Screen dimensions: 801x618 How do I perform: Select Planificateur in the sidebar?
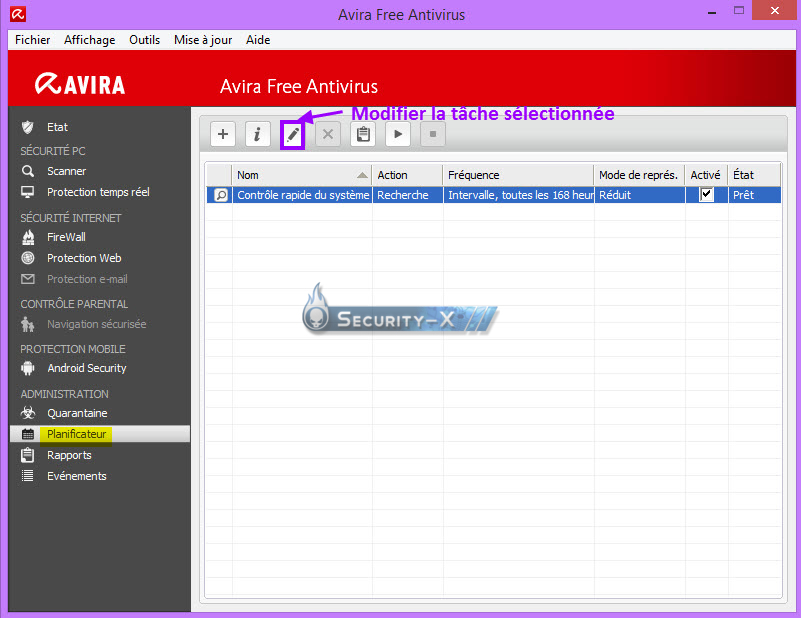pos(77,434)
